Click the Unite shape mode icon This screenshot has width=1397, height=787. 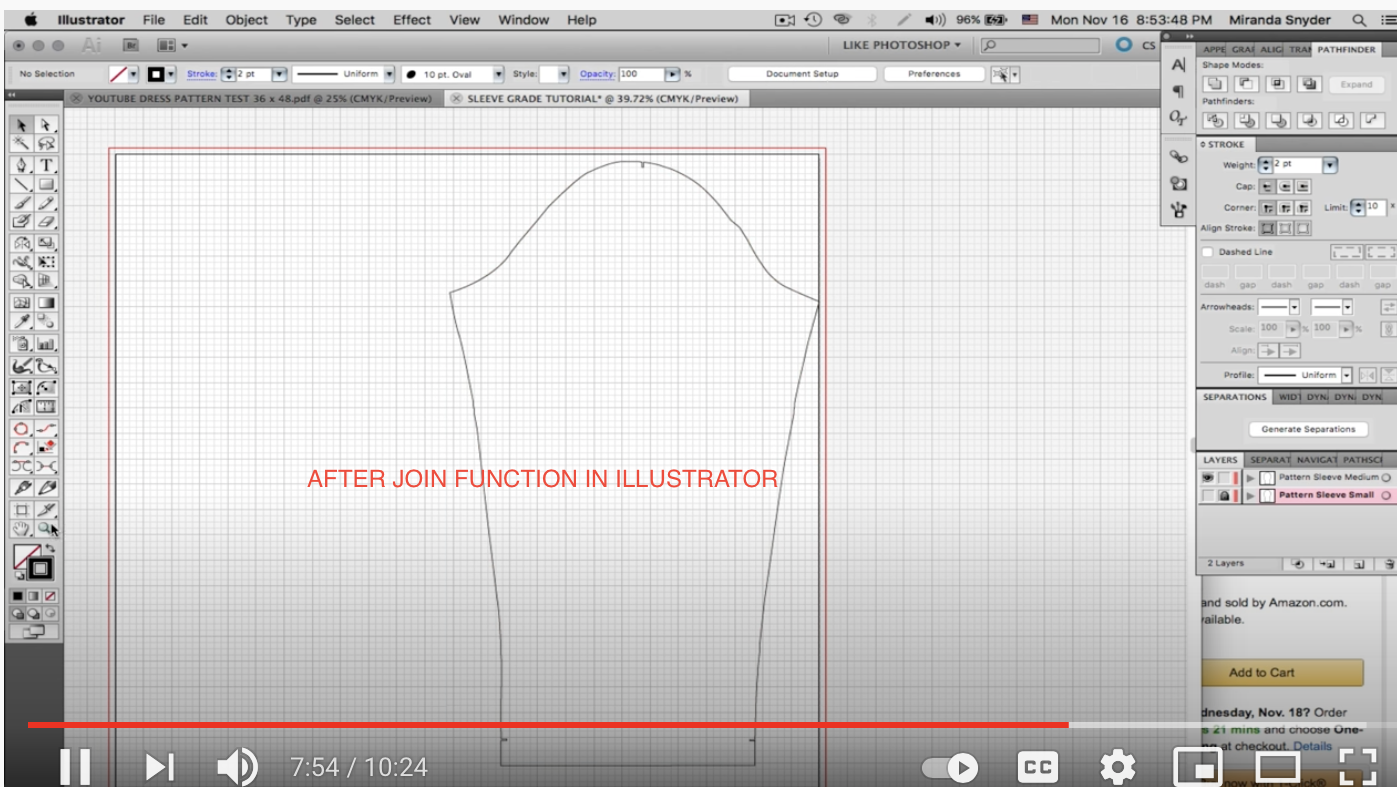point(1215,84)
